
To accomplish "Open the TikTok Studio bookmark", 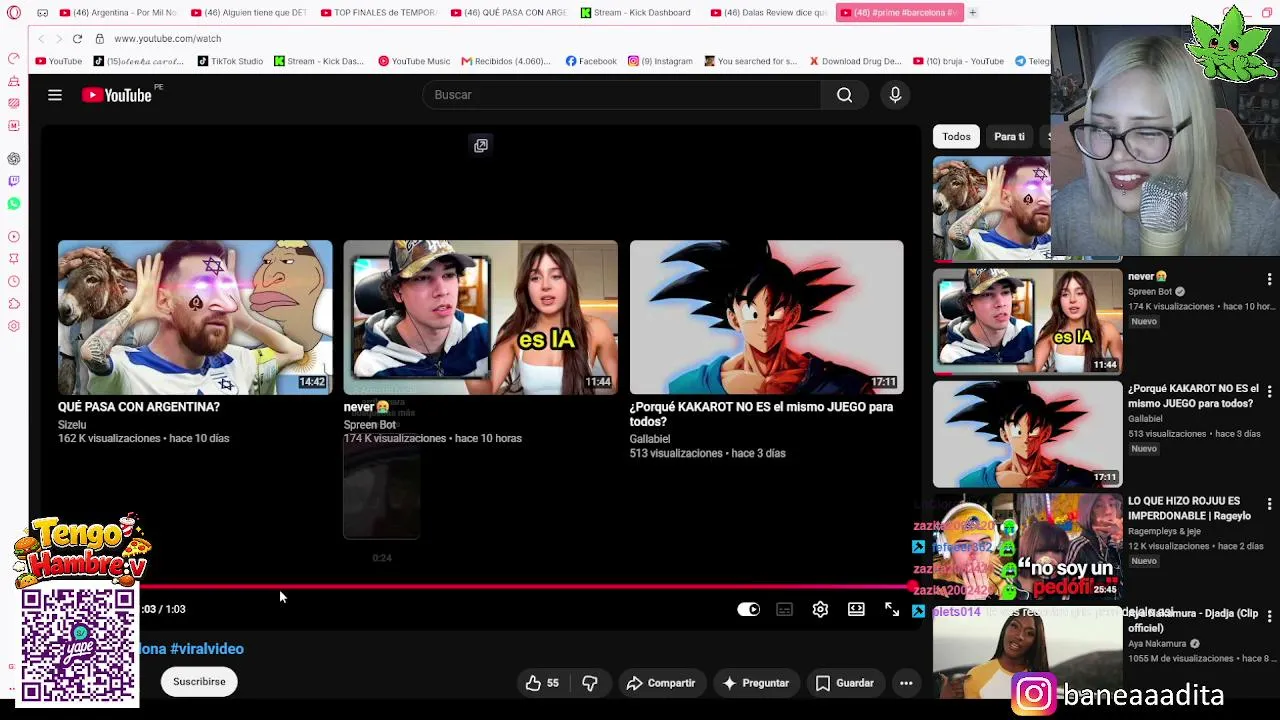I will [229, 61].
